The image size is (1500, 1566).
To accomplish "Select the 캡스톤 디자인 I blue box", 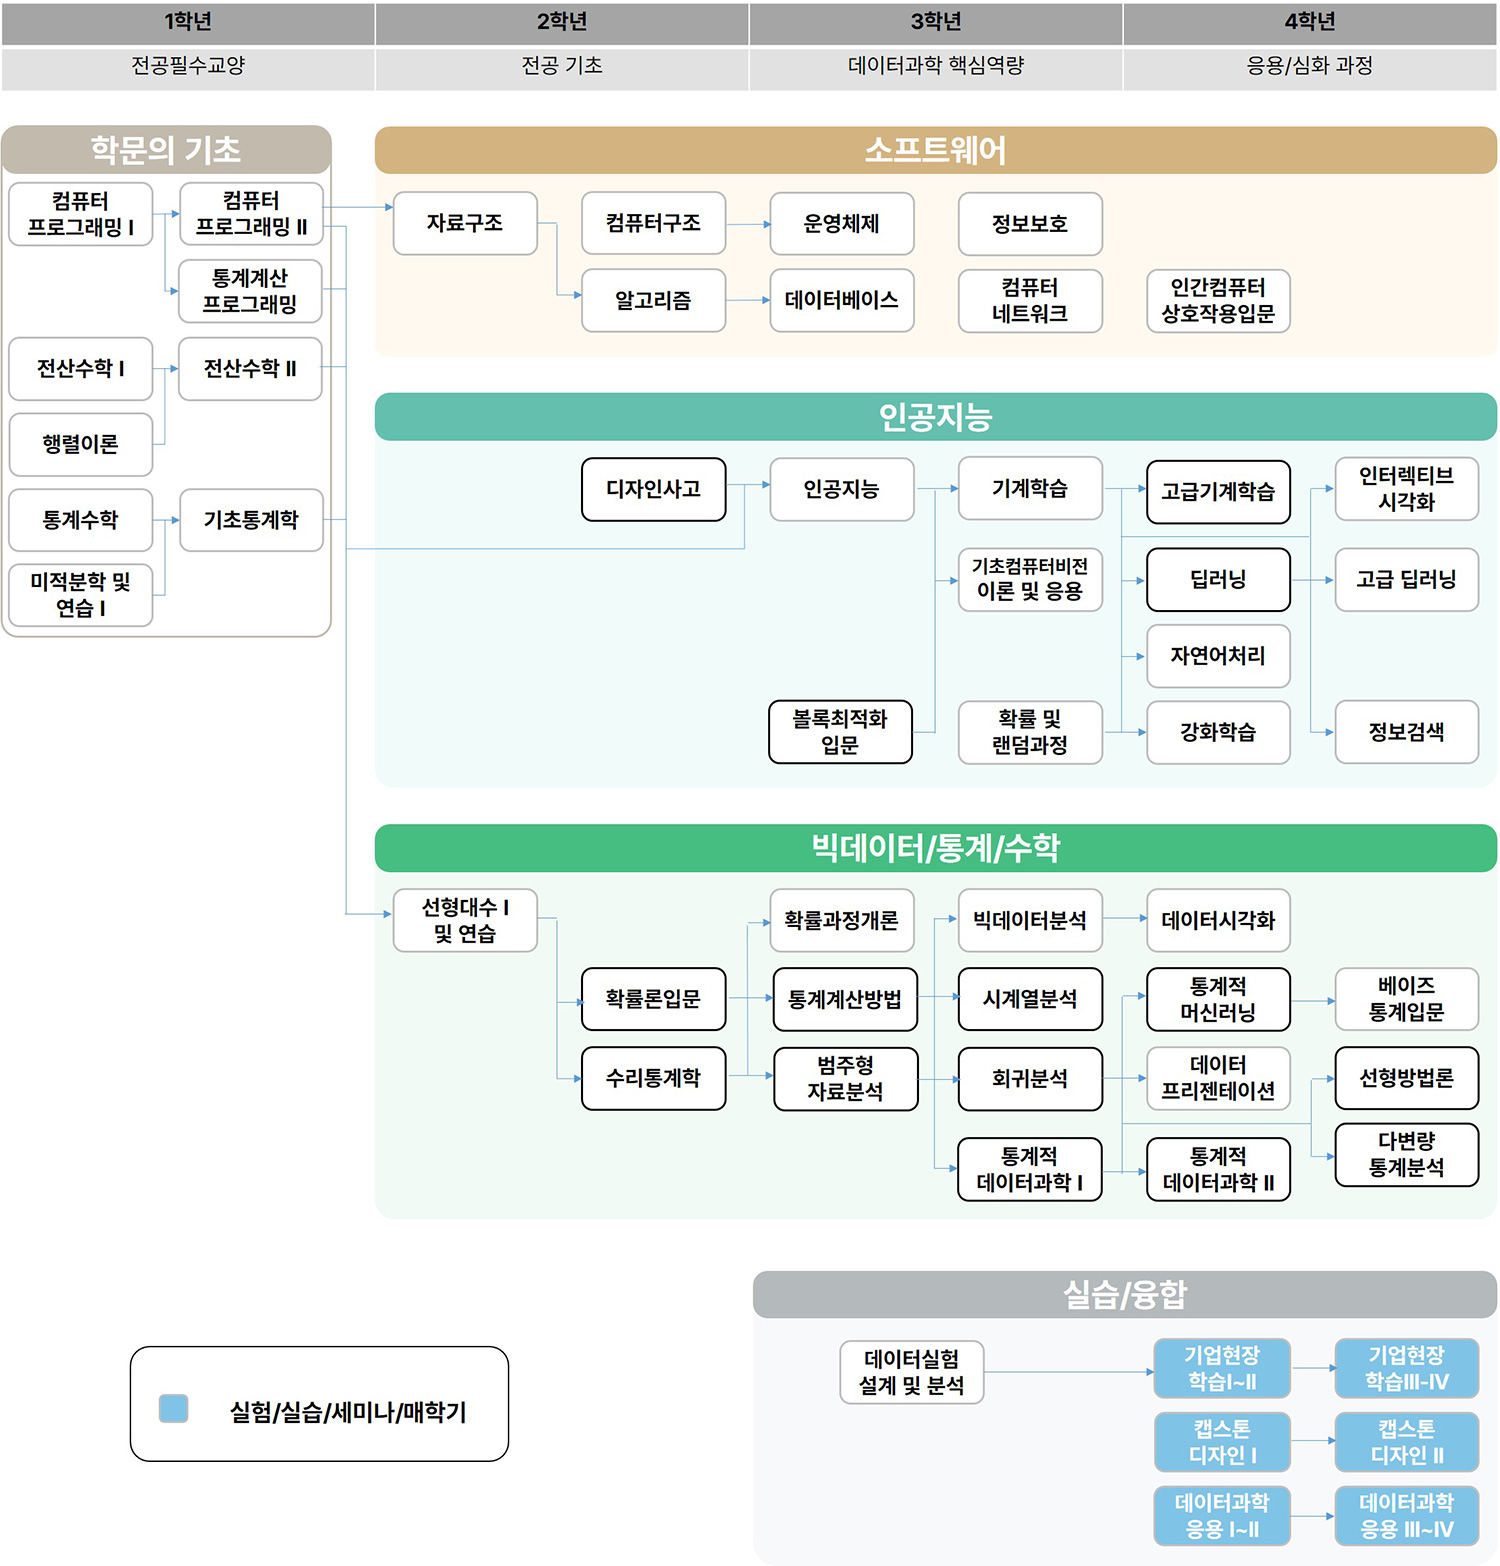I will click(x=1222, y=1442).
